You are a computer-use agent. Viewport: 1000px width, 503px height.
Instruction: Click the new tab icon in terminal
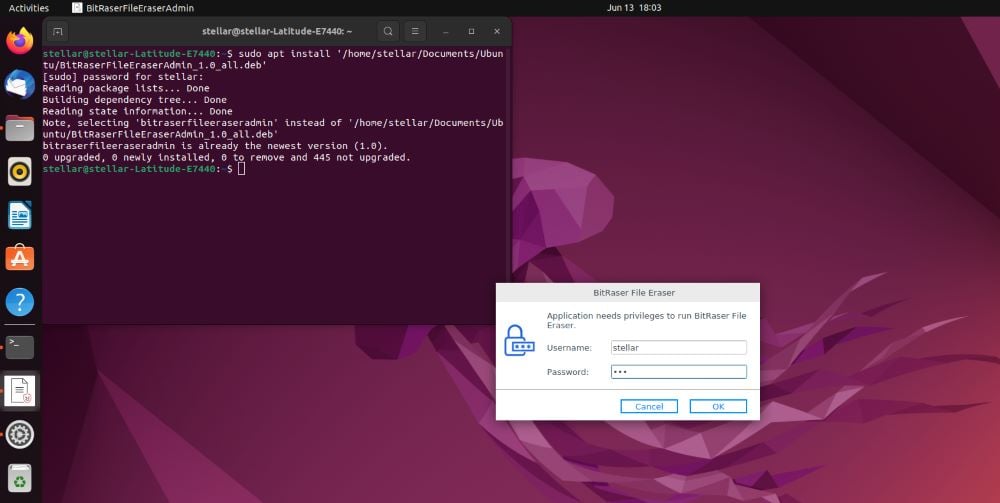click(57, 31)
